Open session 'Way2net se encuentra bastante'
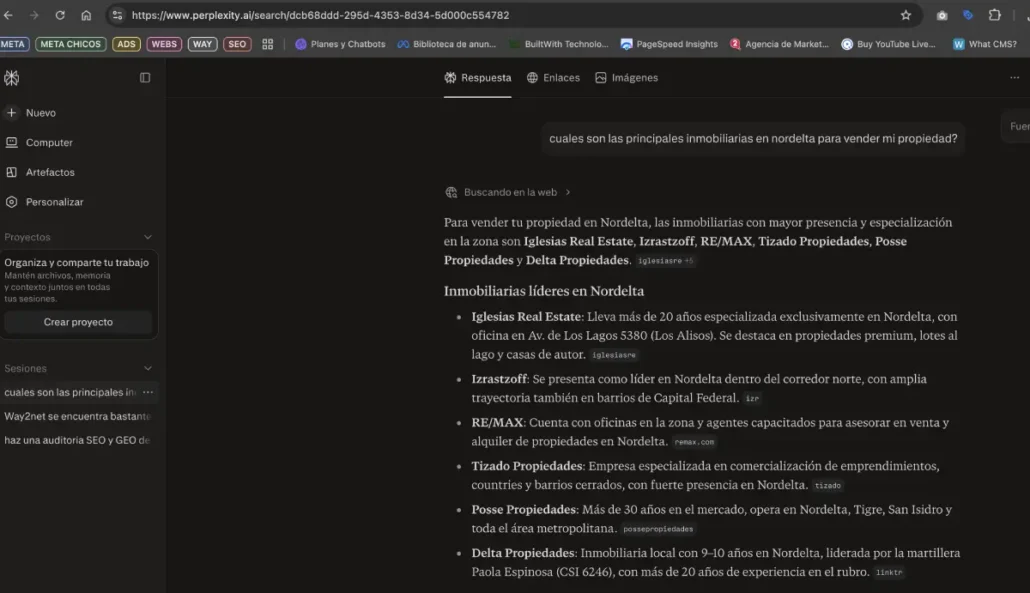 click(78, 416)
